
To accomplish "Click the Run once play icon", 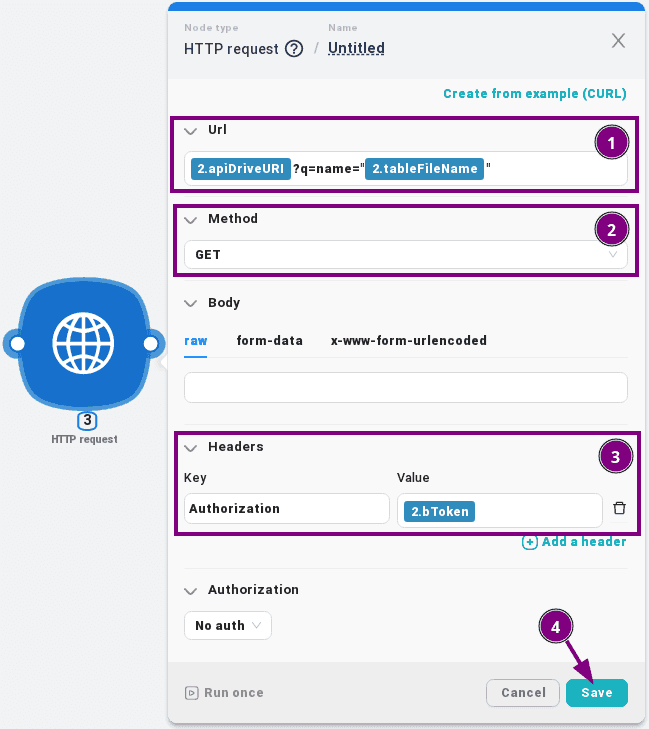I will coord(191,693).
